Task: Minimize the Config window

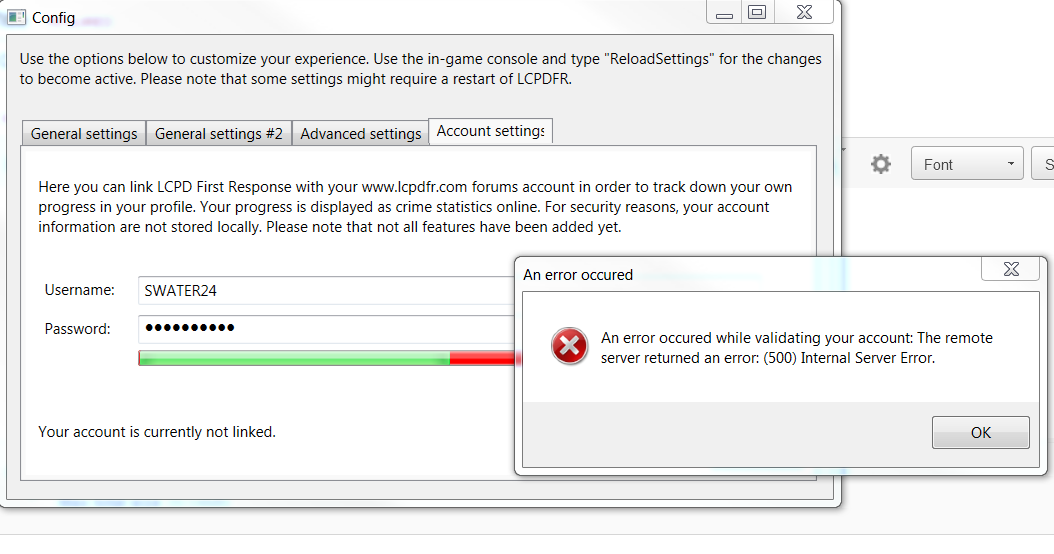Action: click(725, 13)
